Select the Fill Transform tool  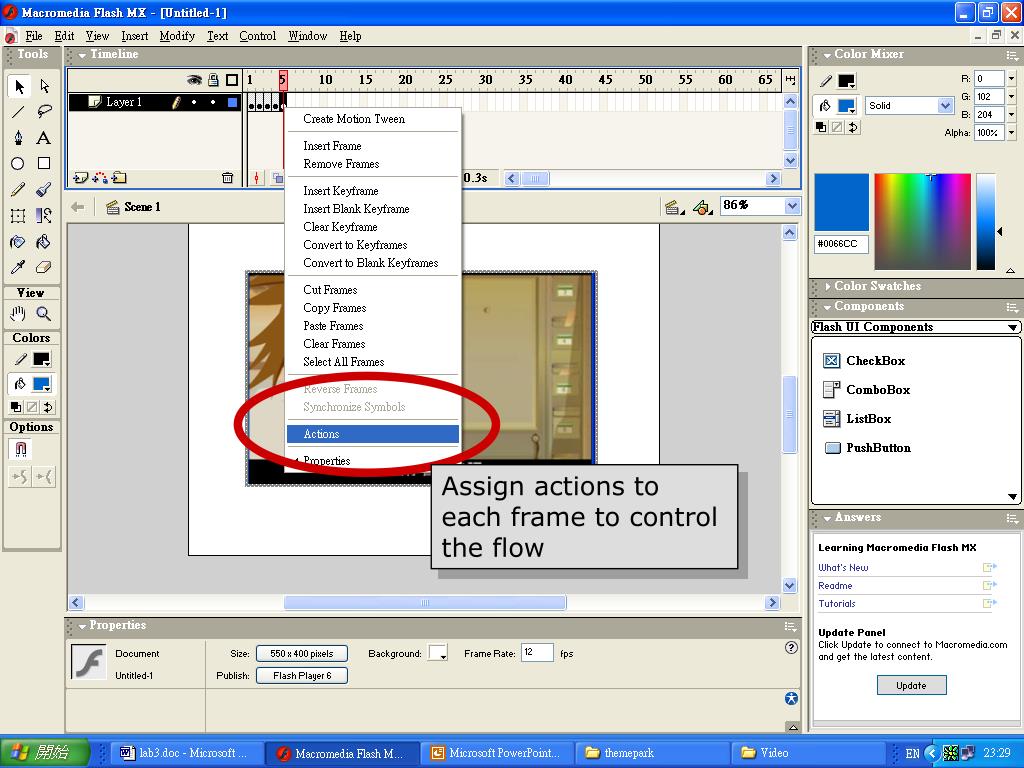point(44,216)
